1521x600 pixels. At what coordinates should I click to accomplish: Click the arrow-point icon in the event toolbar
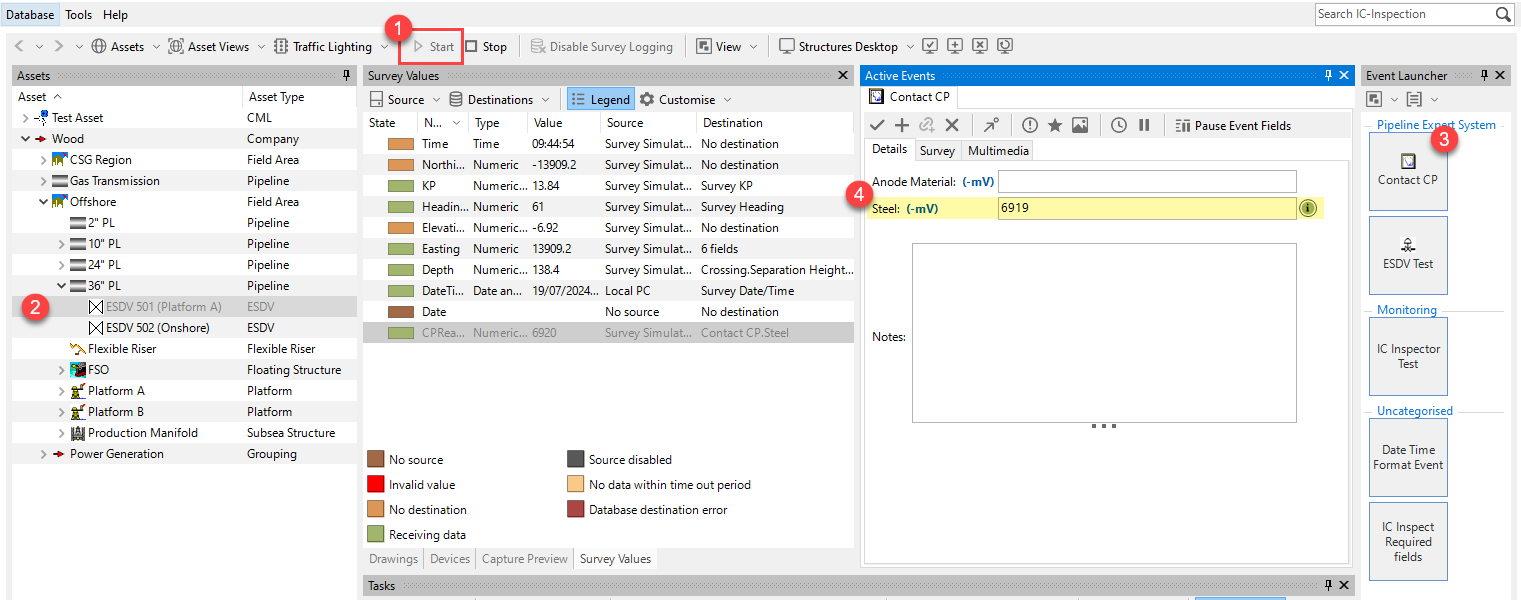pos(991,125)
